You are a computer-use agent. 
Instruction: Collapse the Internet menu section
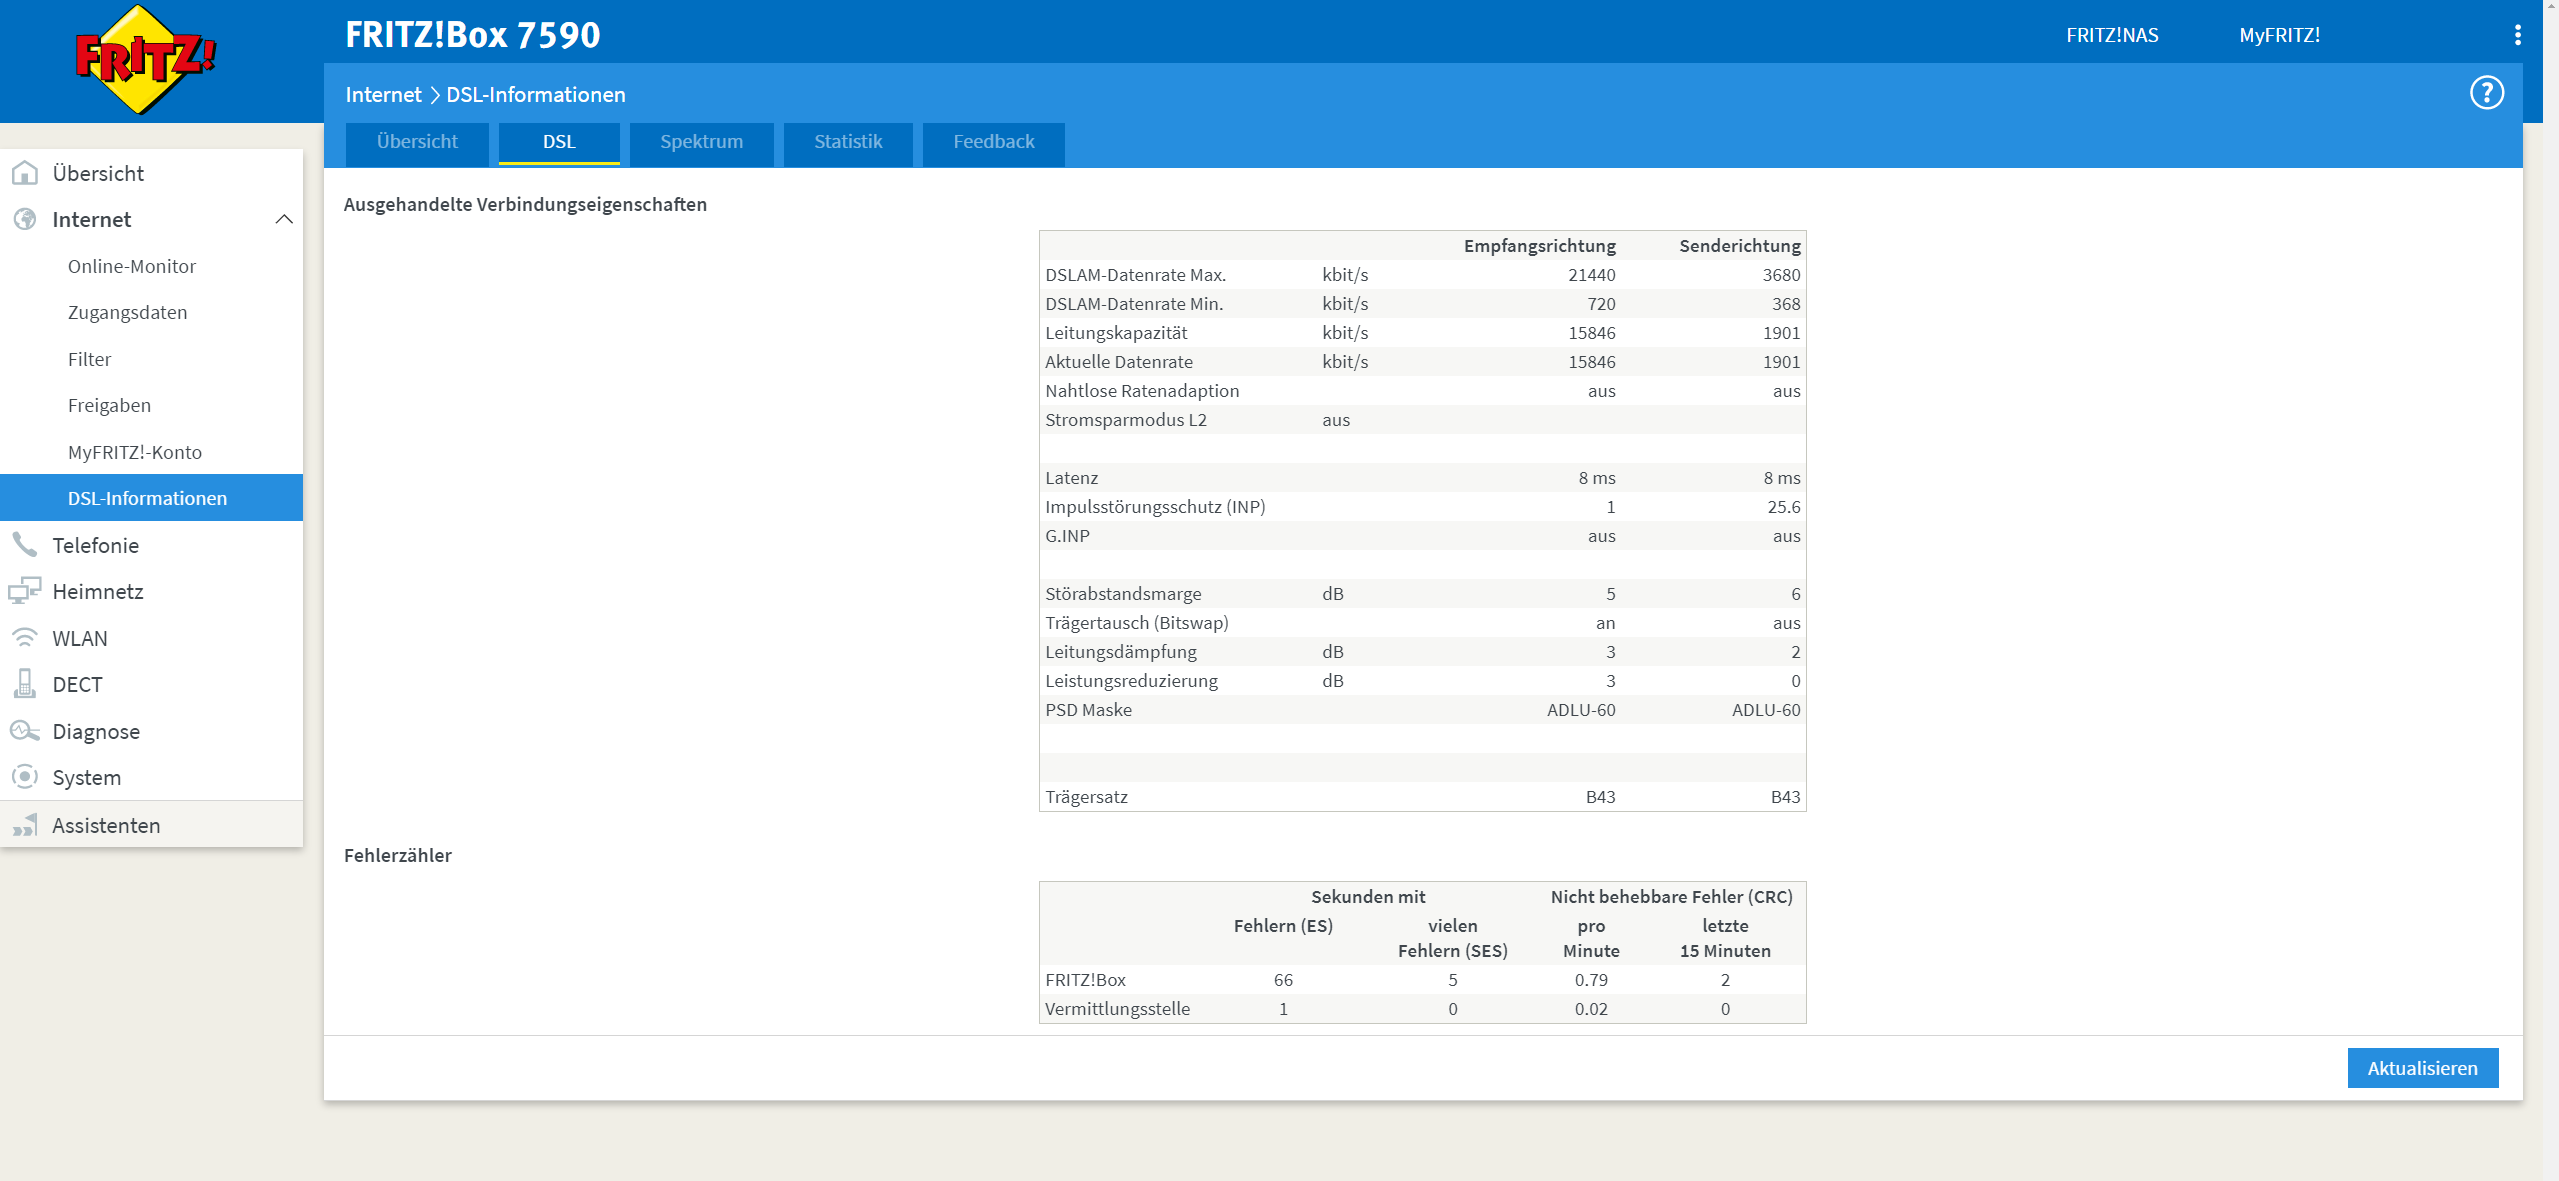(284, 219)
